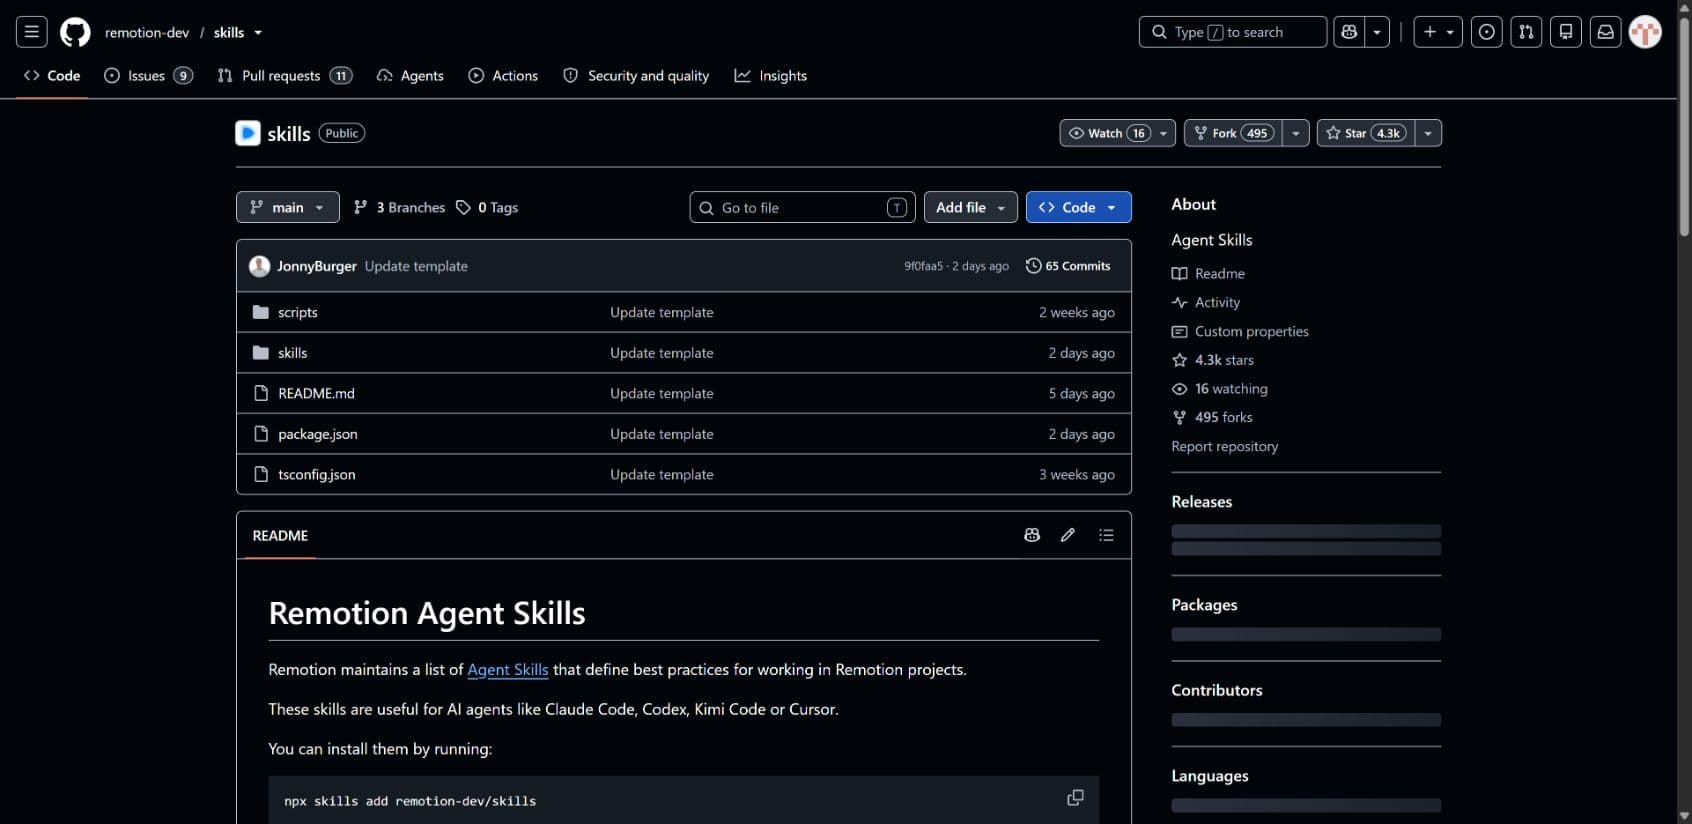Image resolution: width=1692 pixels, height=824 pixels.
Task: Open the main branch selector dropdown
Action: click(x=288, y=207)
